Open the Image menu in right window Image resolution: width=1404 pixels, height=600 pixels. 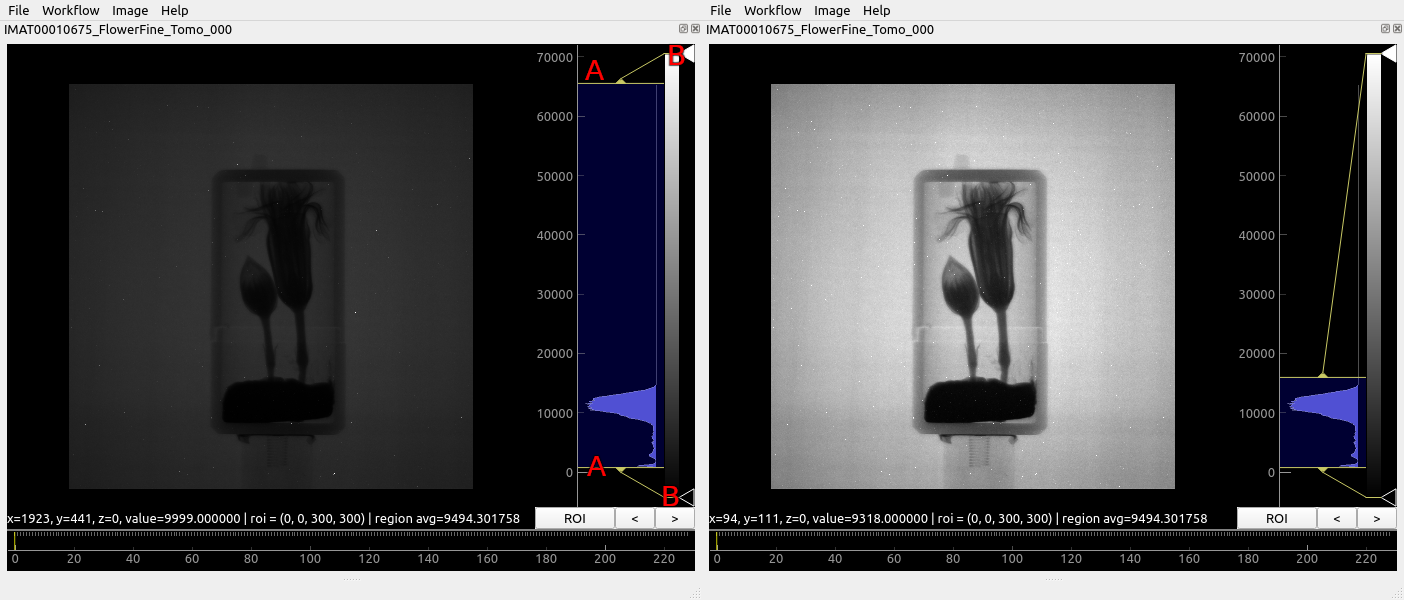(x=832, y=10)
